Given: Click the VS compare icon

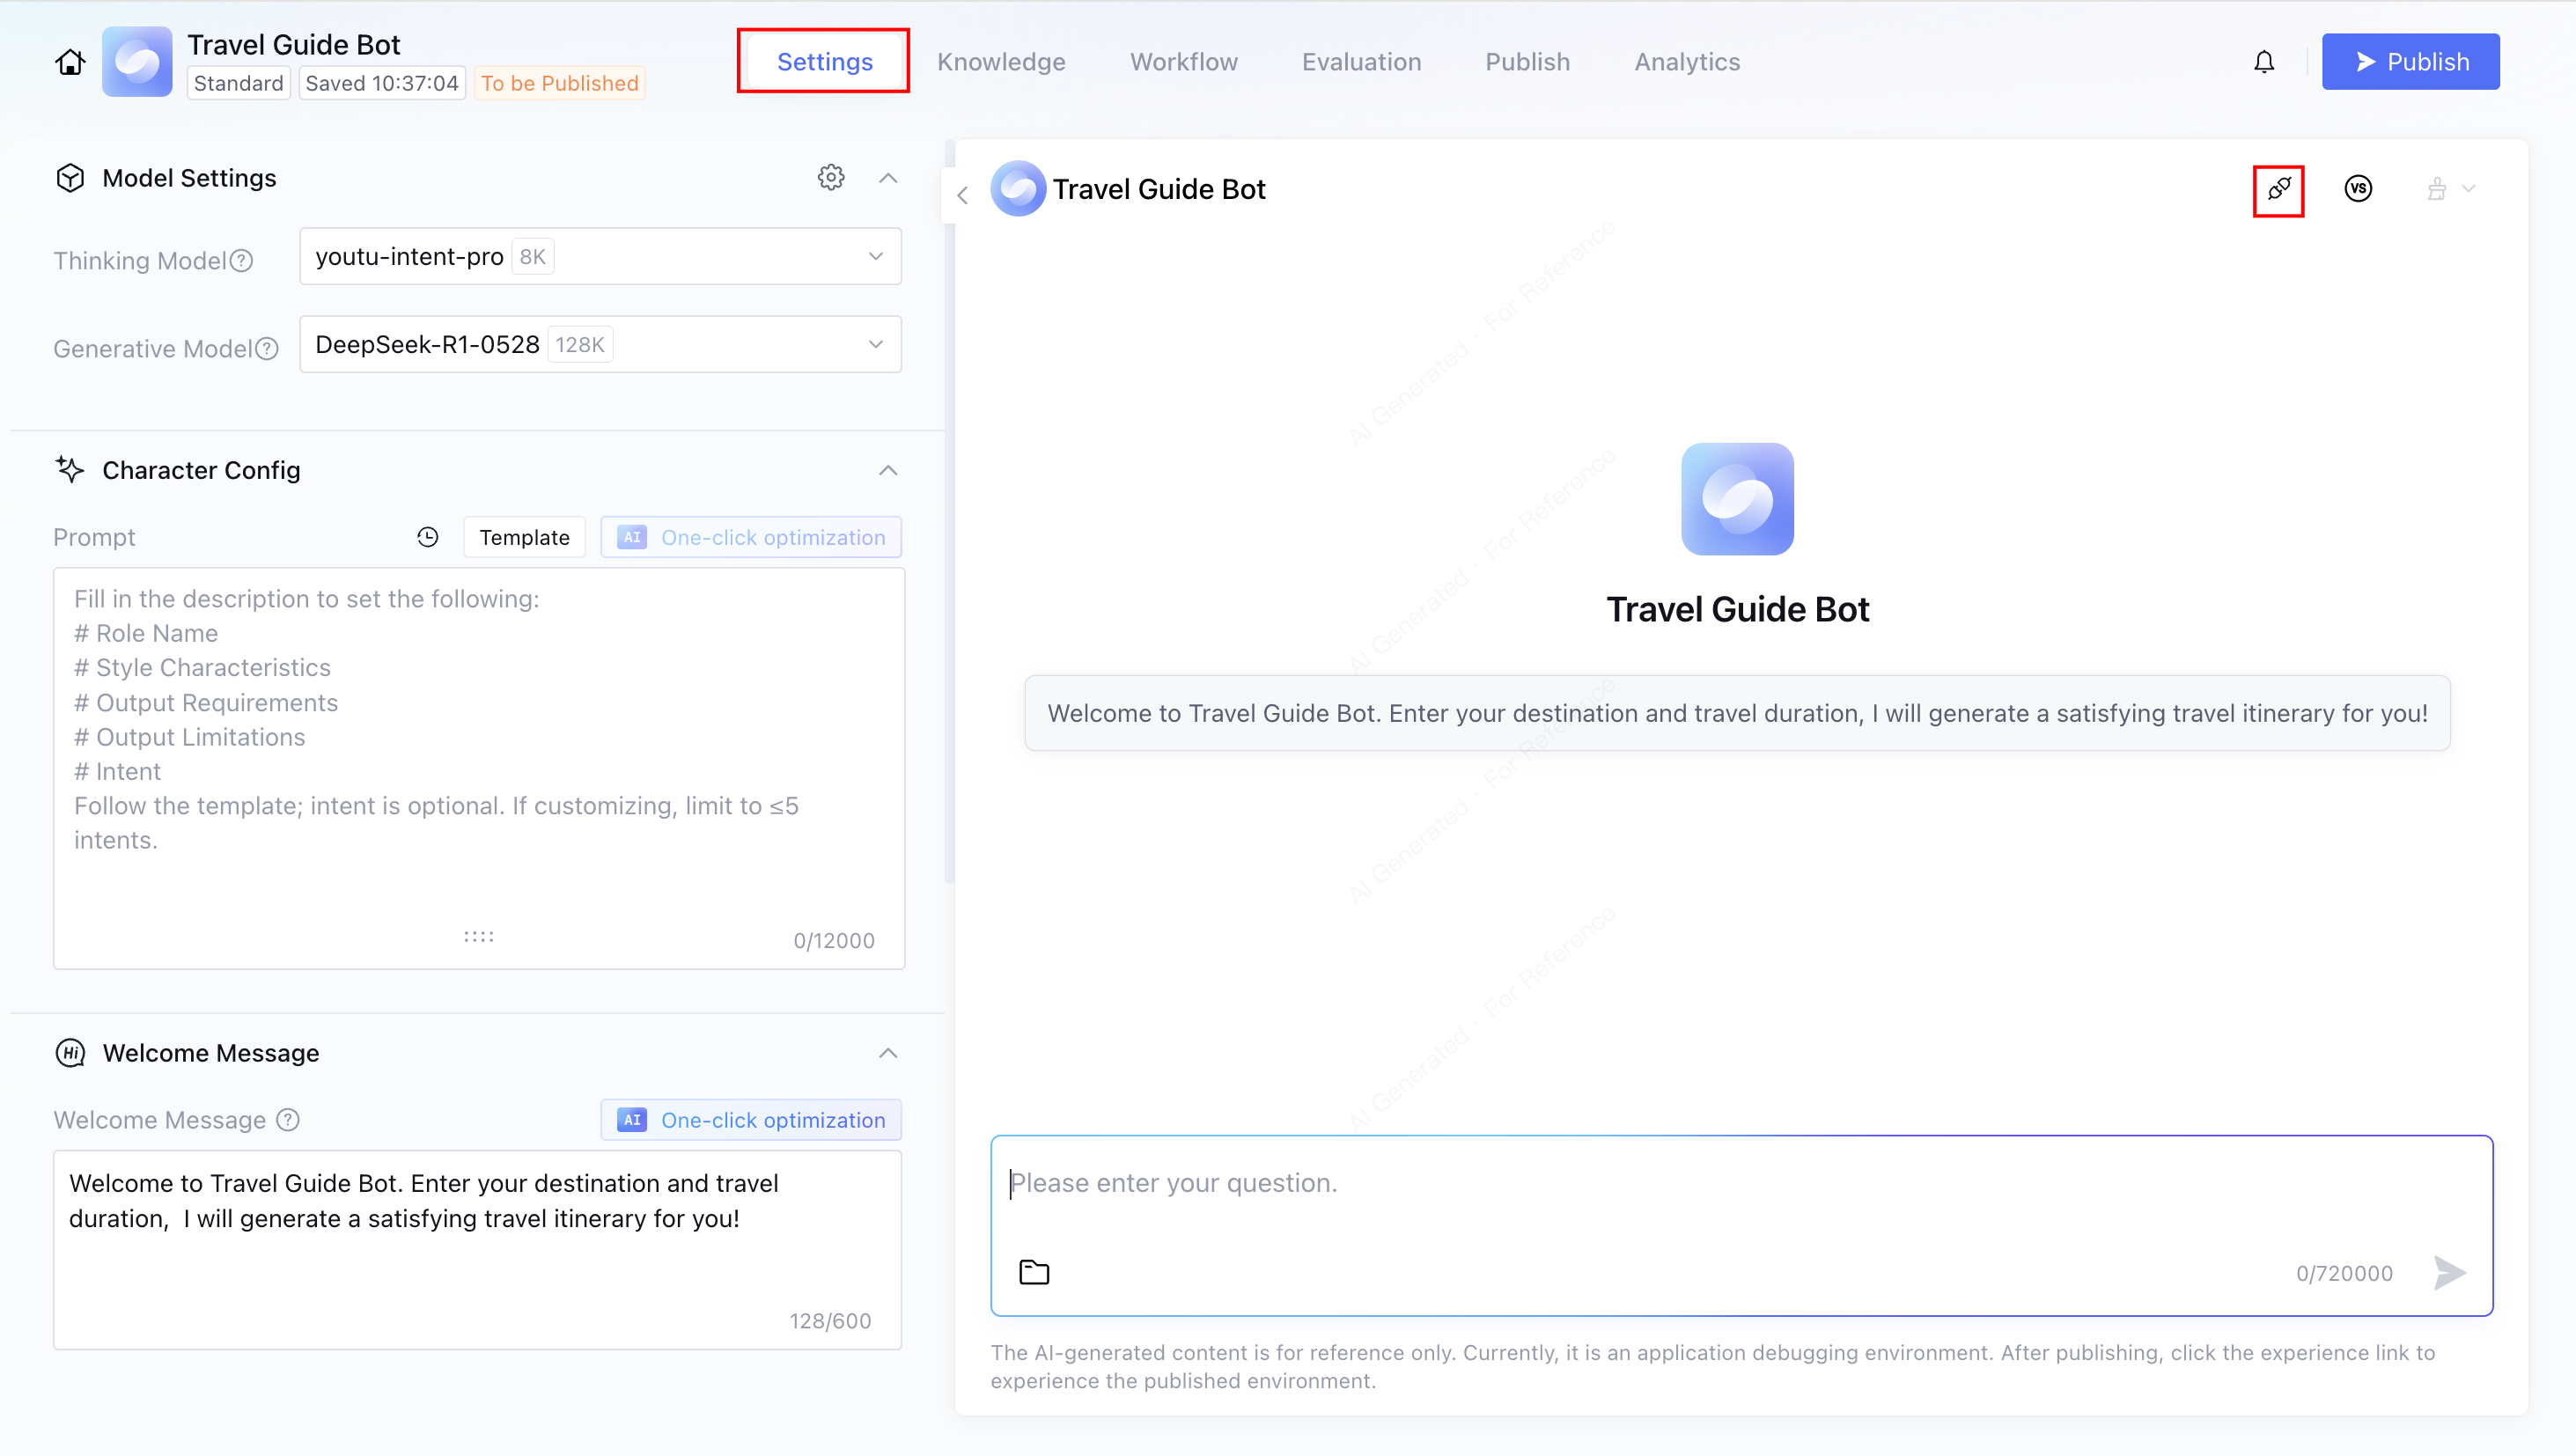Looking at the screenshot, I should [x=2358, y=189].
